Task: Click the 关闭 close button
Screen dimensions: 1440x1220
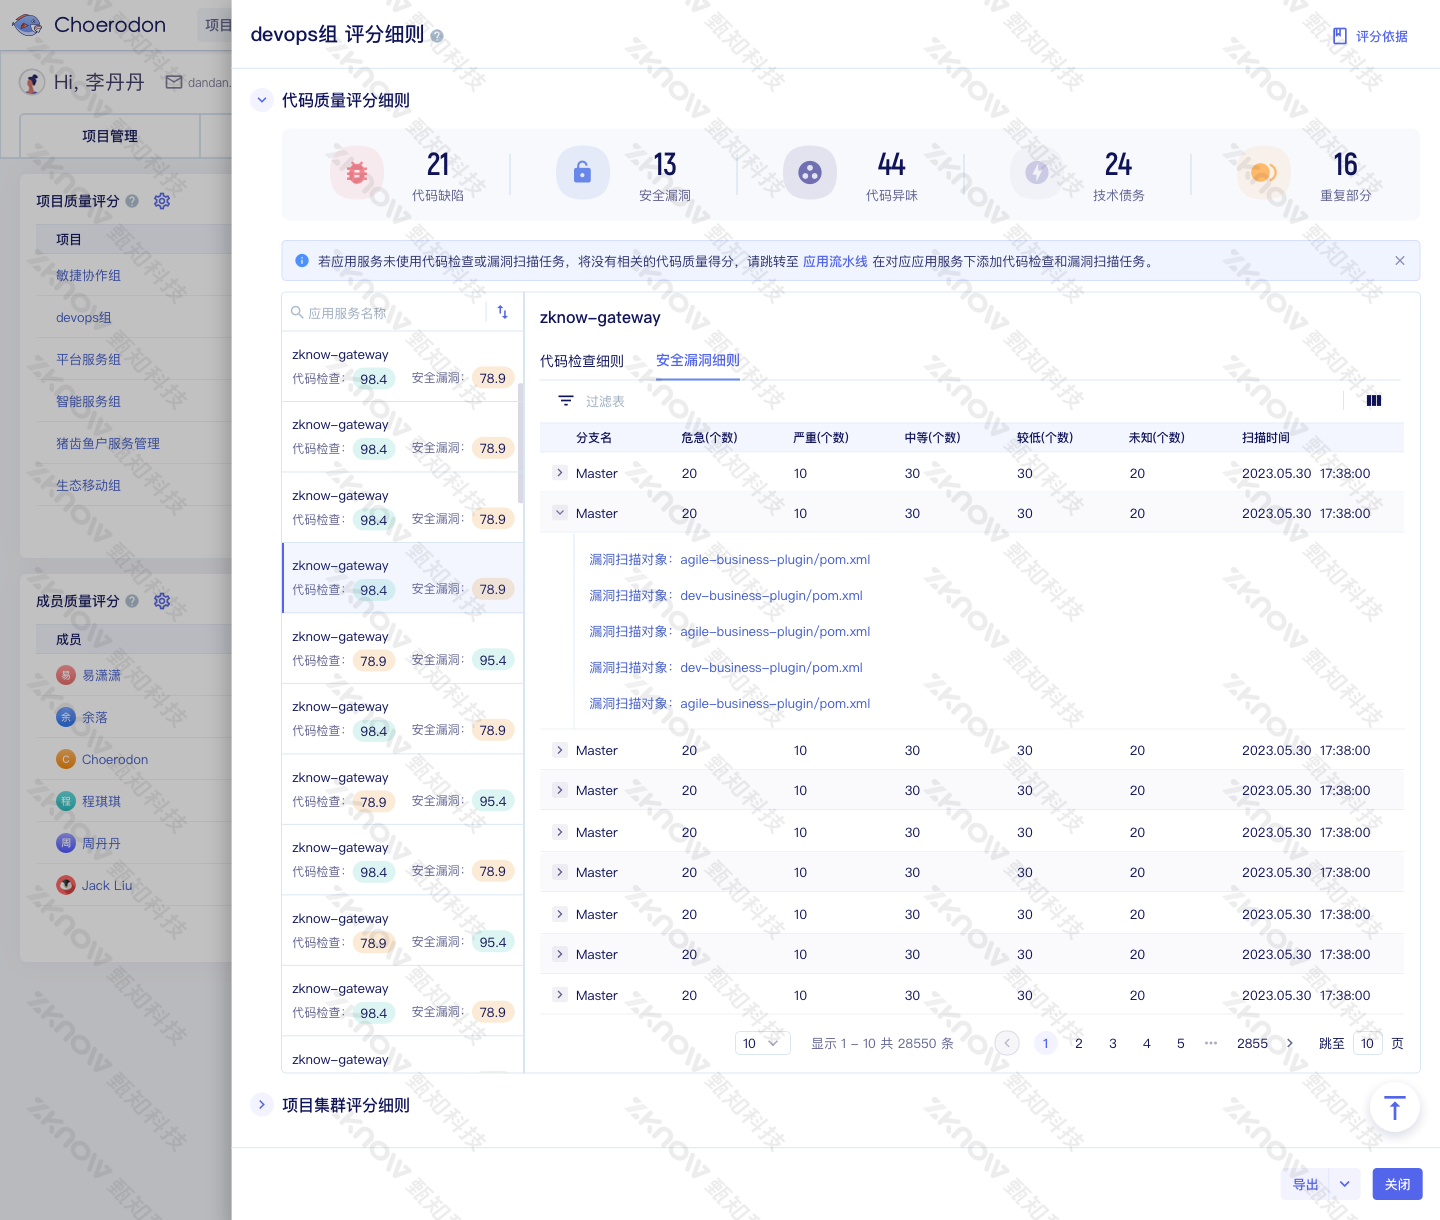Action: 1397,1184
